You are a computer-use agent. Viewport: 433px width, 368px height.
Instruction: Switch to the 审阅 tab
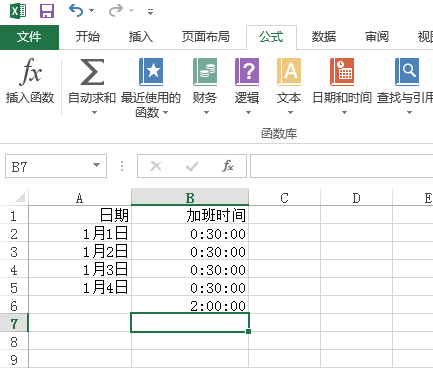tap(377, 37)
